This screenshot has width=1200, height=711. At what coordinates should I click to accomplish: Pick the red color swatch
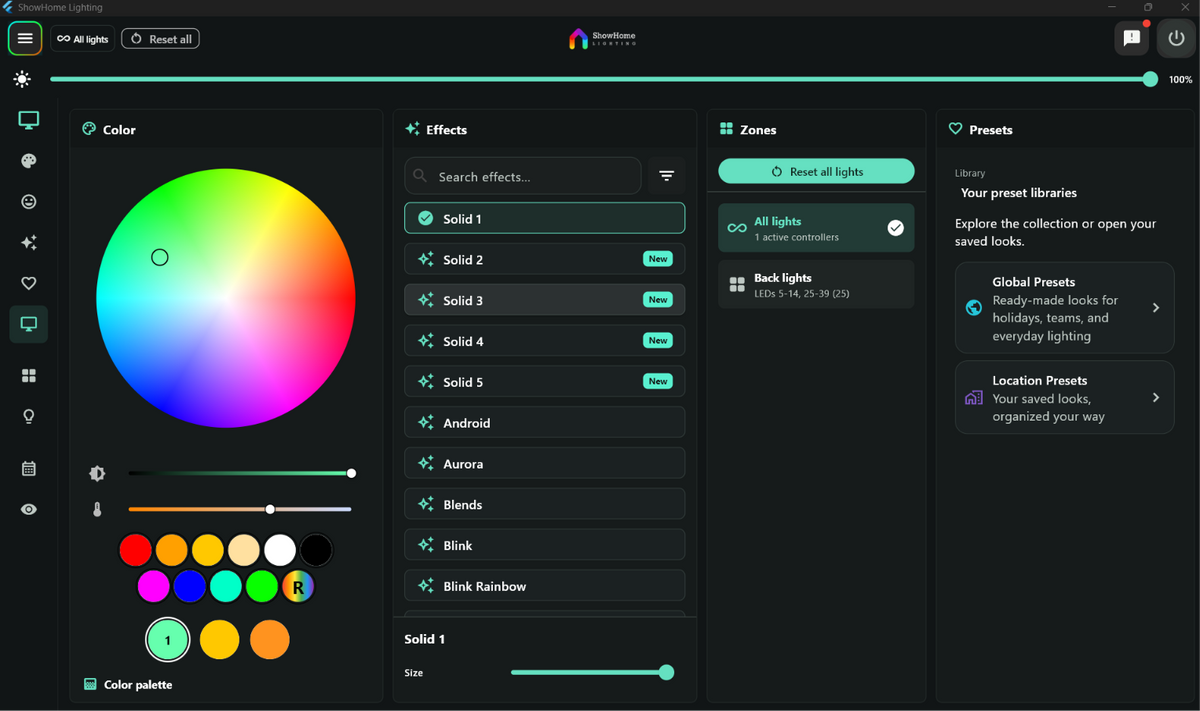(x=136, y=550)
